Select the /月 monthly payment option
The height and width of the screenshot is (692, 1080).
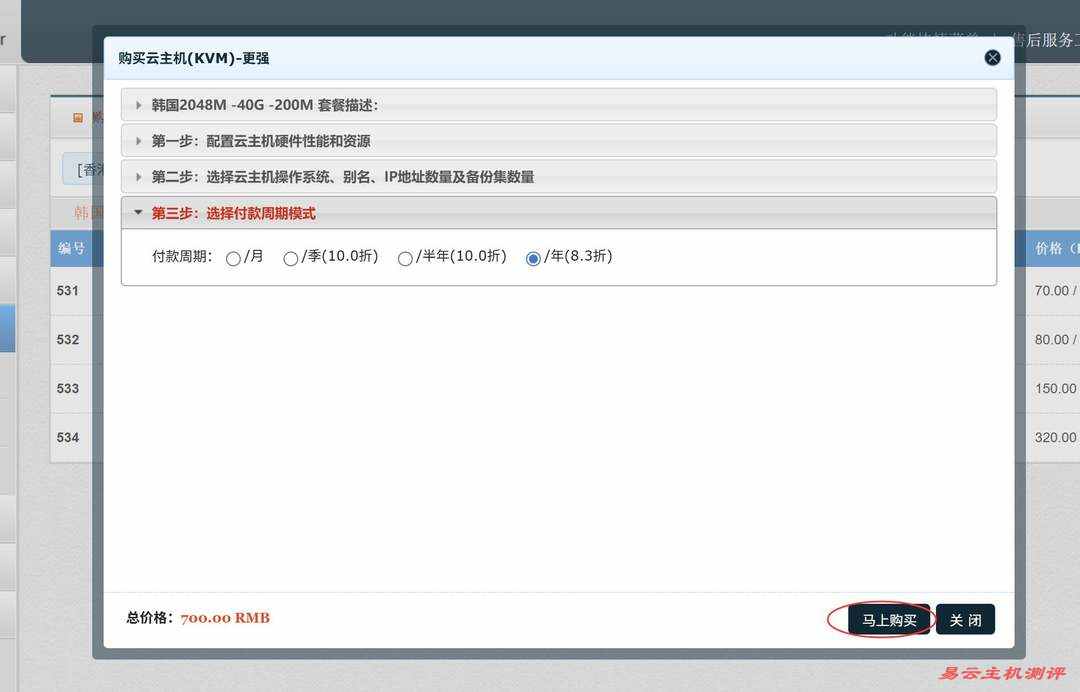click(233, 258)
